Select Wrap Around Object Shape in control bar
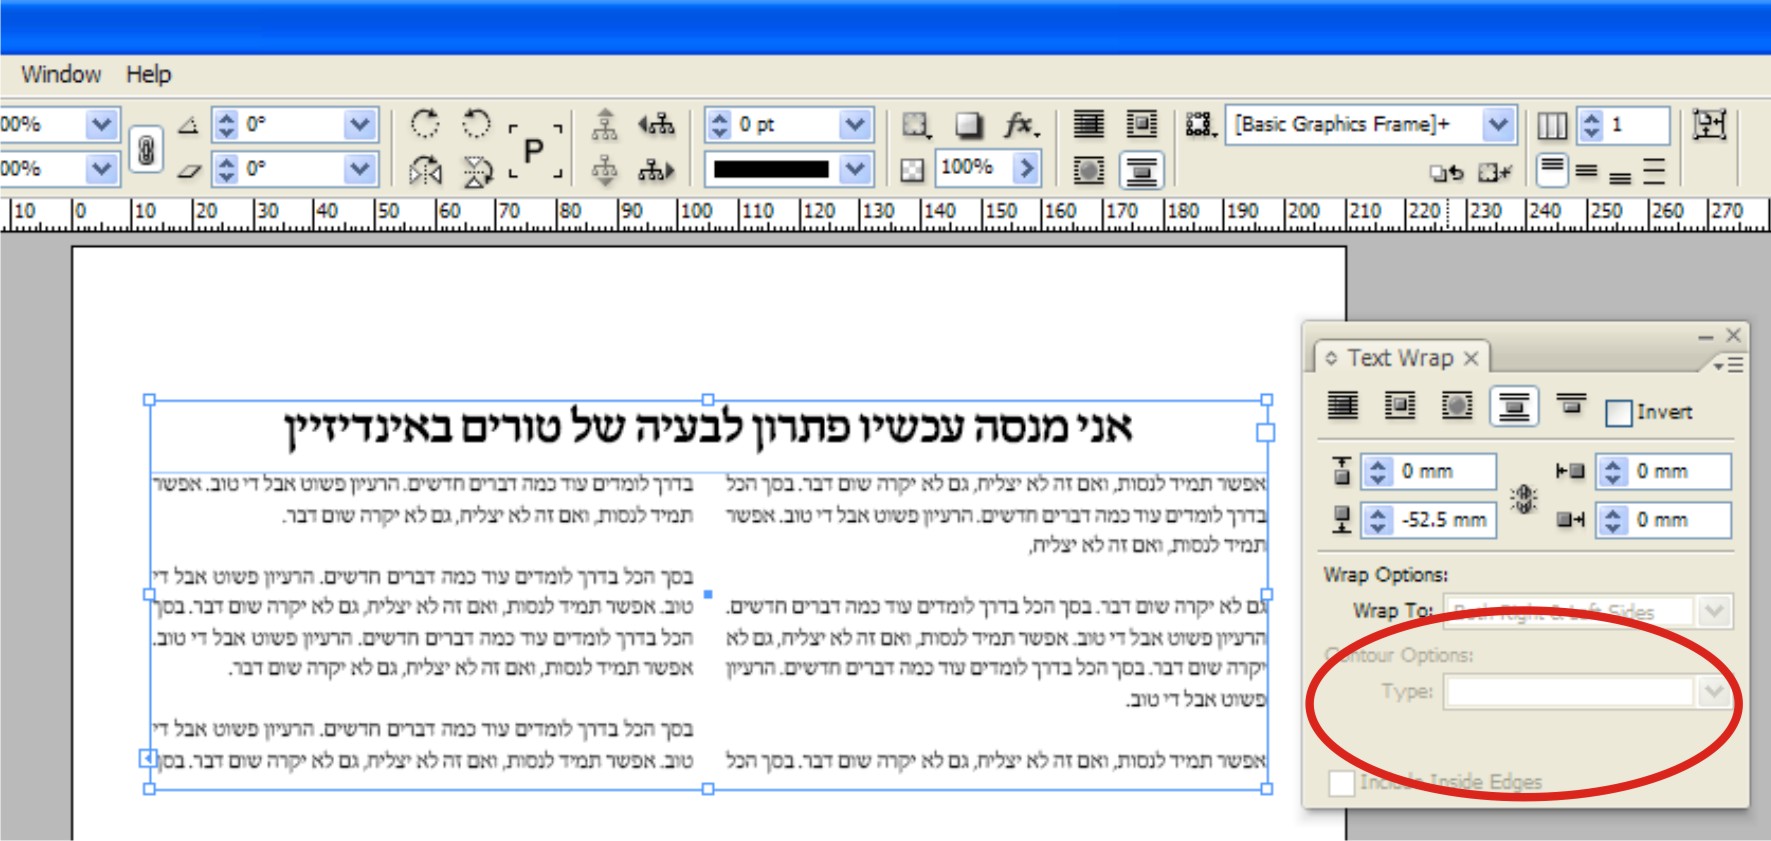The image size is (1771, 841). [1089, 171]
